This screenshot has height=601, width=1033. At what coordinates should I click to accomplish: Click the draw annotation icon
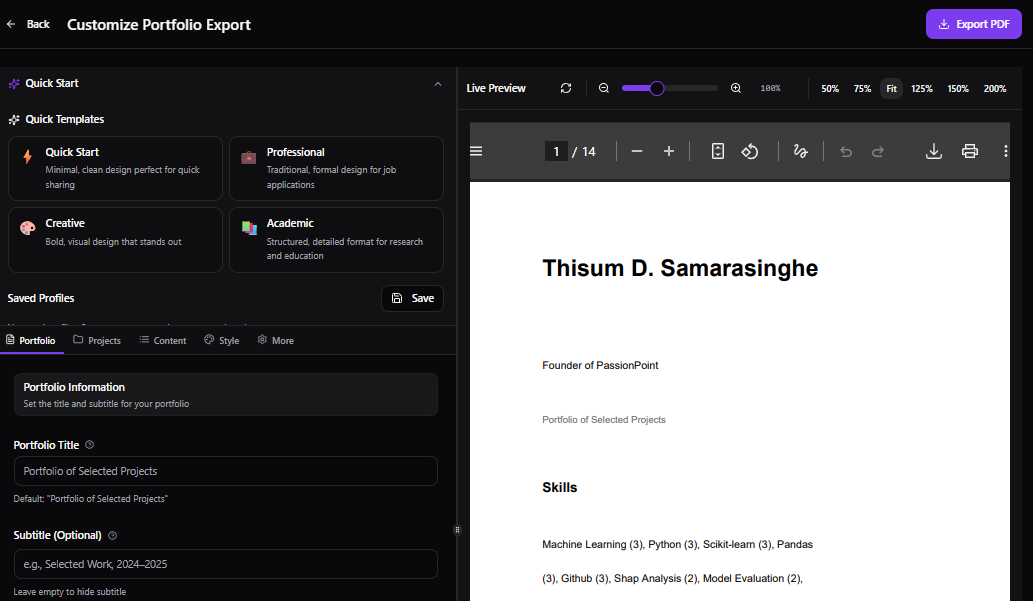pos(800,152)
